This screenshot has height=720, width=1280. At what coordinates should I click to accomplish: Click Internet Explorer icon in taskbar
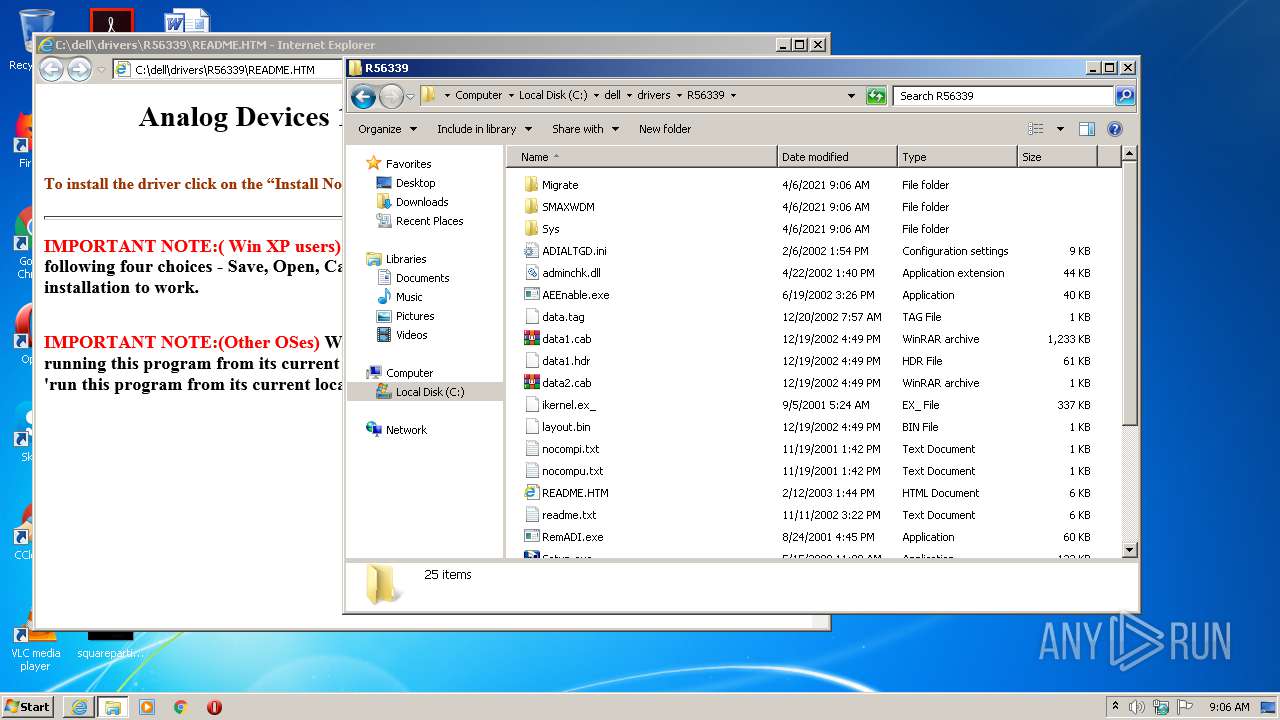79,707
